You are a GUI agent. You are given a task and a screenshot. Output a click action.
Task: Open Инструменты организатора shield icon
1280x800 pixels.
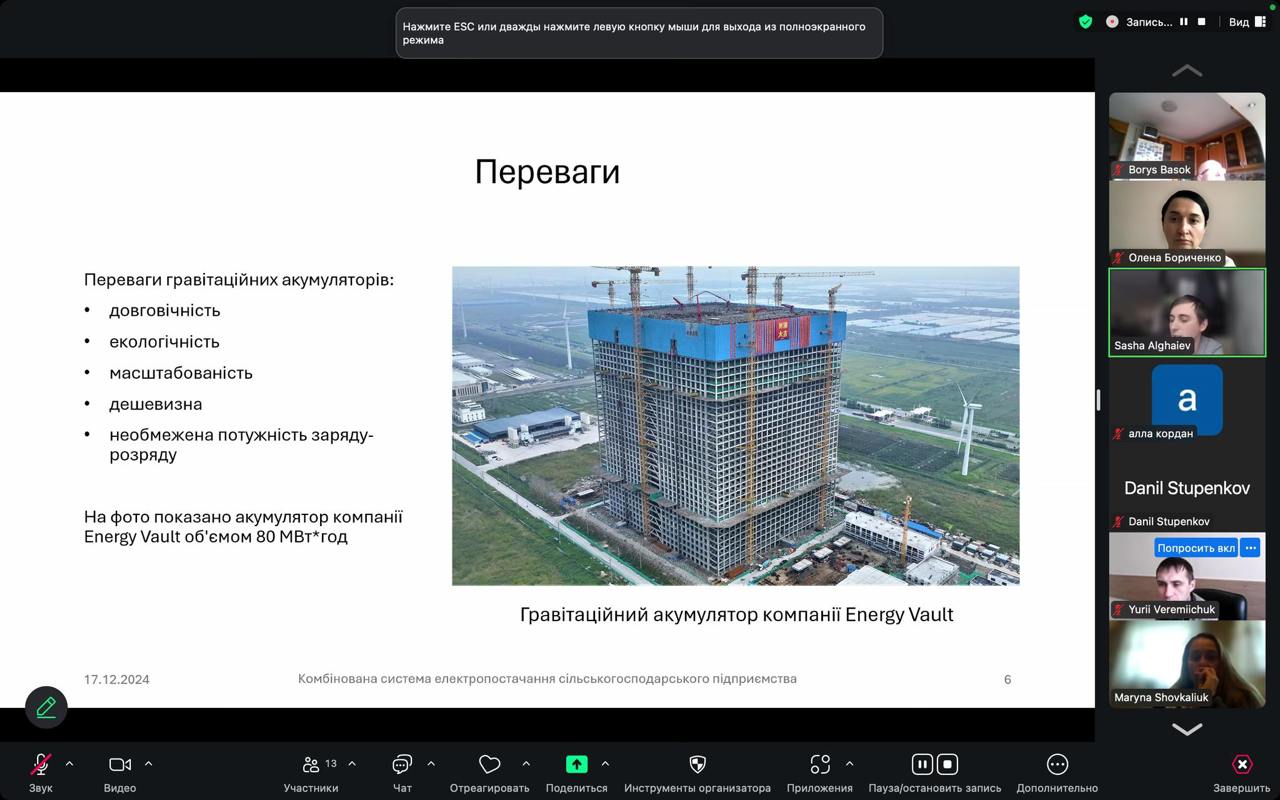click(x=698, y=764)
